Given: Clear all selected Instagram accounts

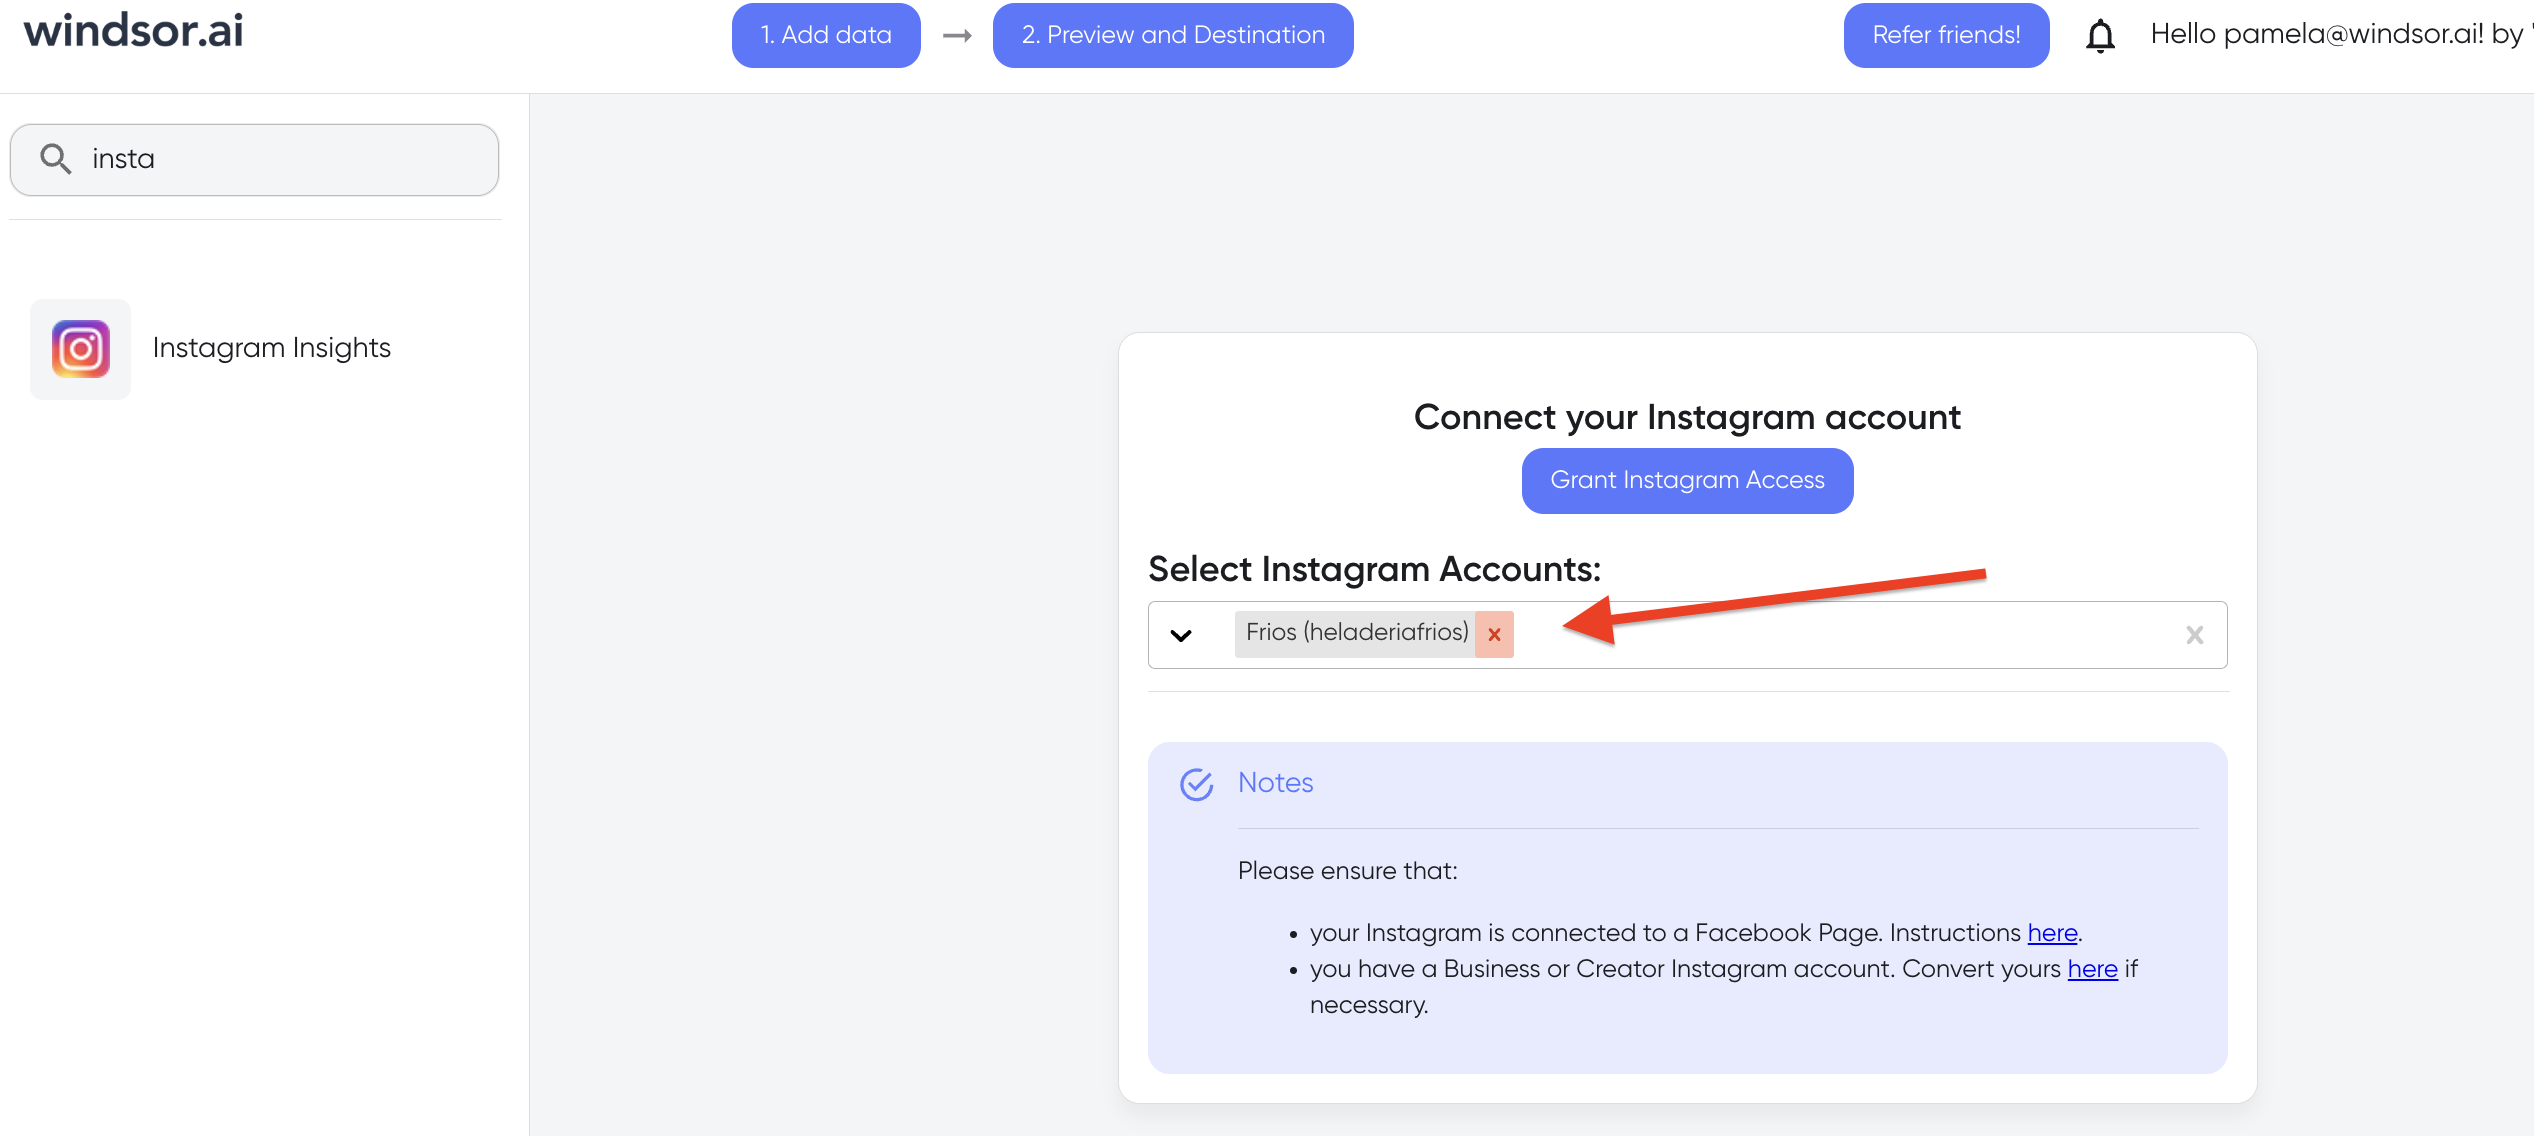Looking at the screenshot, I should point(2195,633).
